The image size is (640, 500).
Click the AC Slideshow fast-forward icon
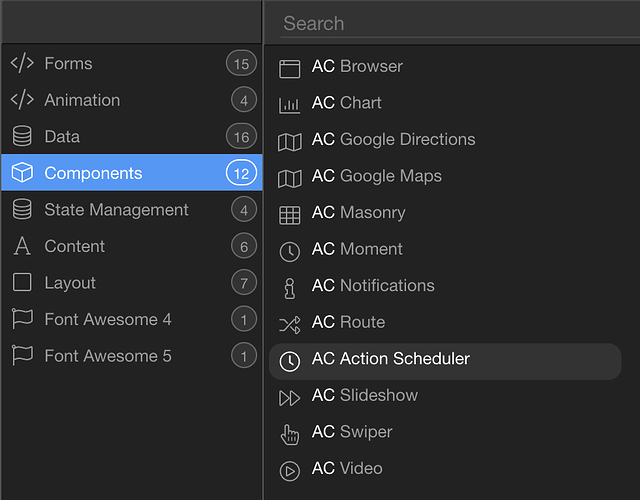click(x=289, y=398)
